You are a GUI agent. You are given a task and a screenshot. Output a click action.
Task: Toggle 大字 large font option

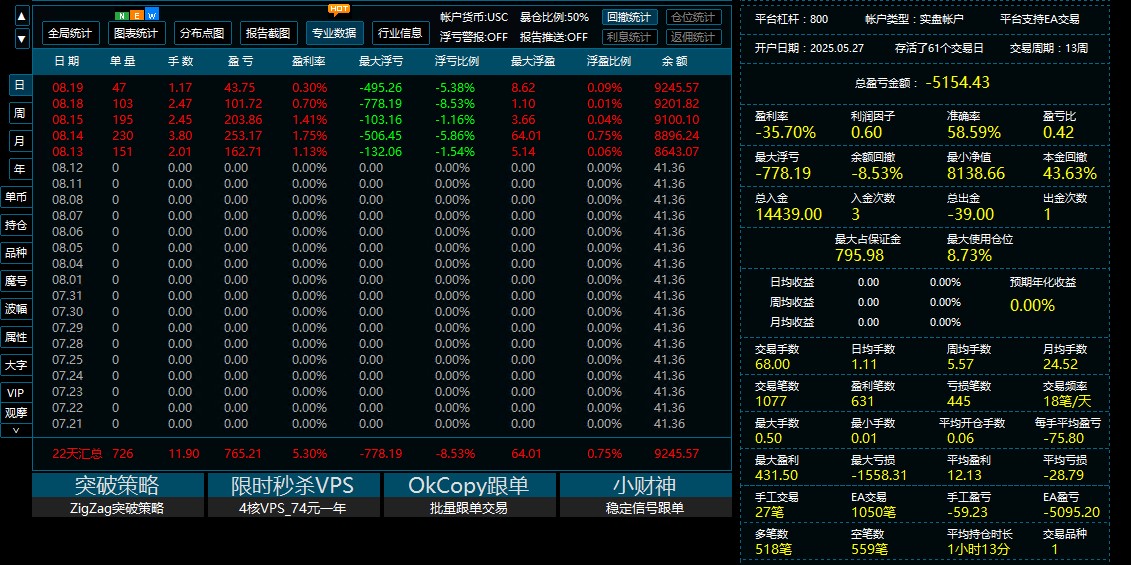tap(16, 365)
